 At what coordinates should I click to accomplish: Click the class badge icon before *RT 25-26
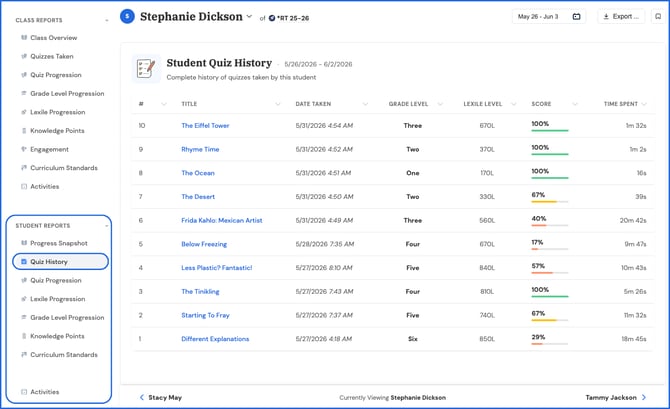[272, 18]
